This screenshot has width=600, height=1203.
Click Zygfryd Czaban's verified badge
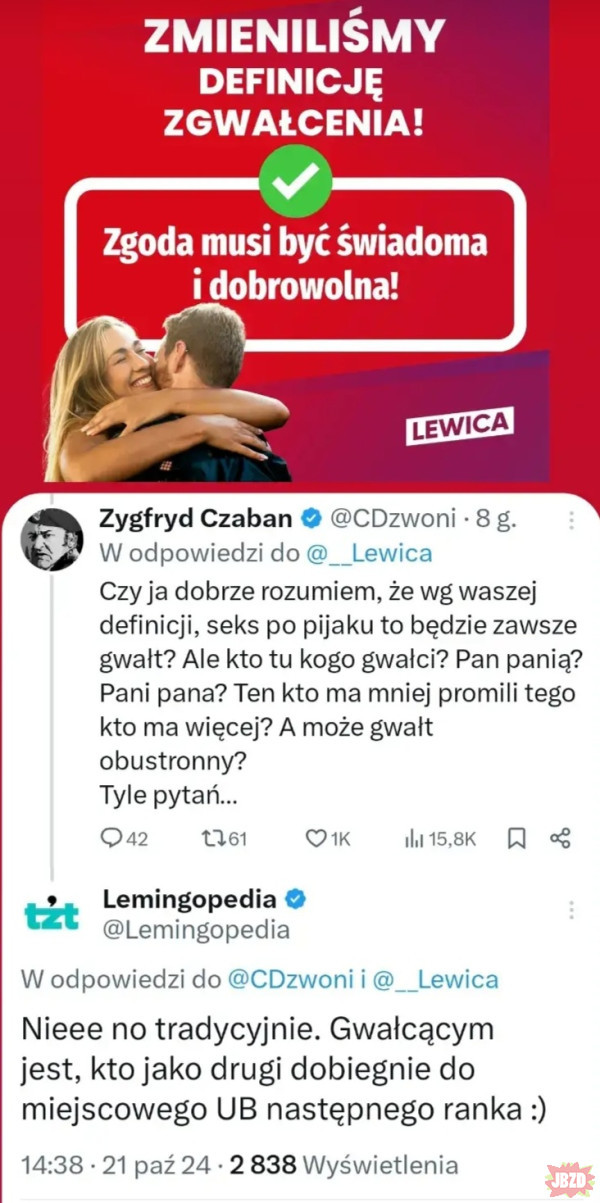311,519
